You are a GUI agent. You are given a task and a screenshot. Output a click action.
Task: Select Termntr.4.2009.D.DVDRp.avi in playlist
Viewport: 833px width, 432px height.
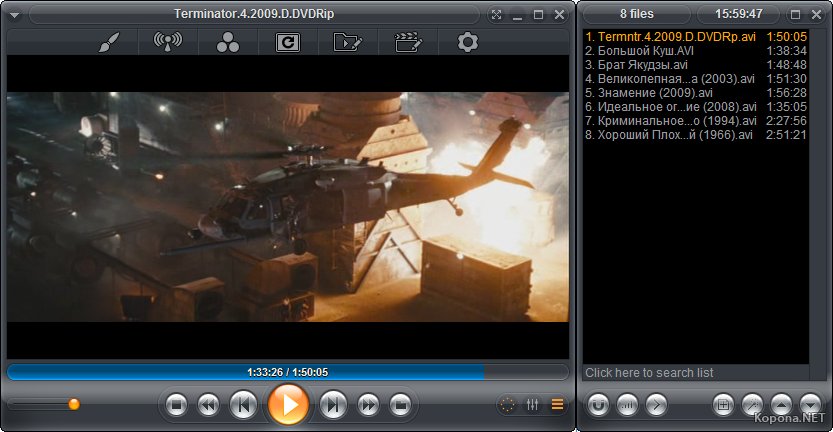(696, 37)
